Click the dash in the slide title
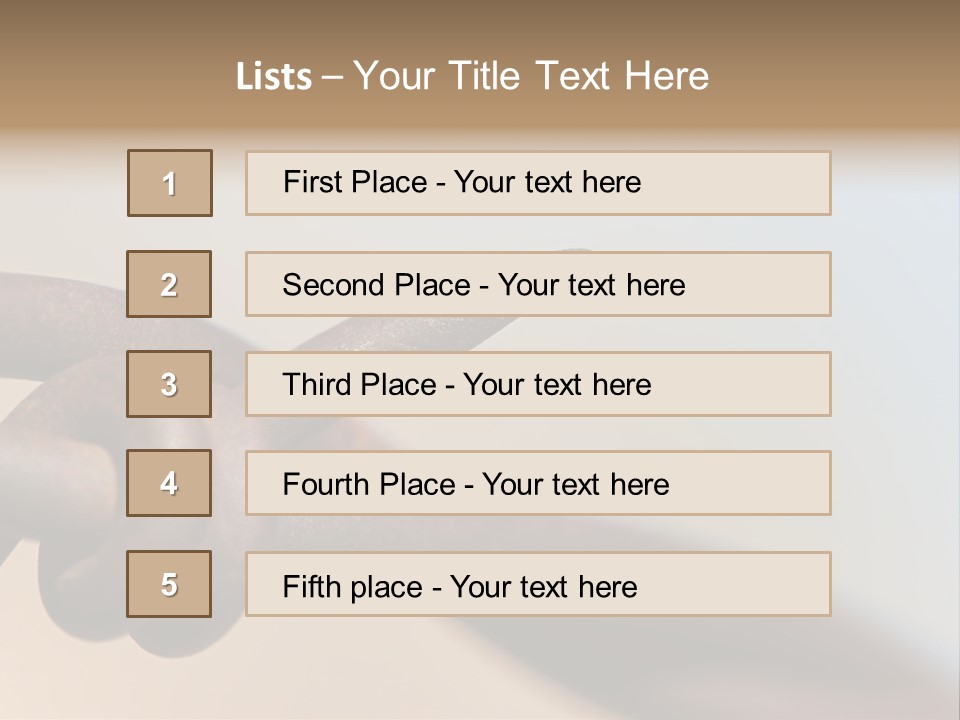The height and width of the screenshot is (720, 960). pos(332,77)
